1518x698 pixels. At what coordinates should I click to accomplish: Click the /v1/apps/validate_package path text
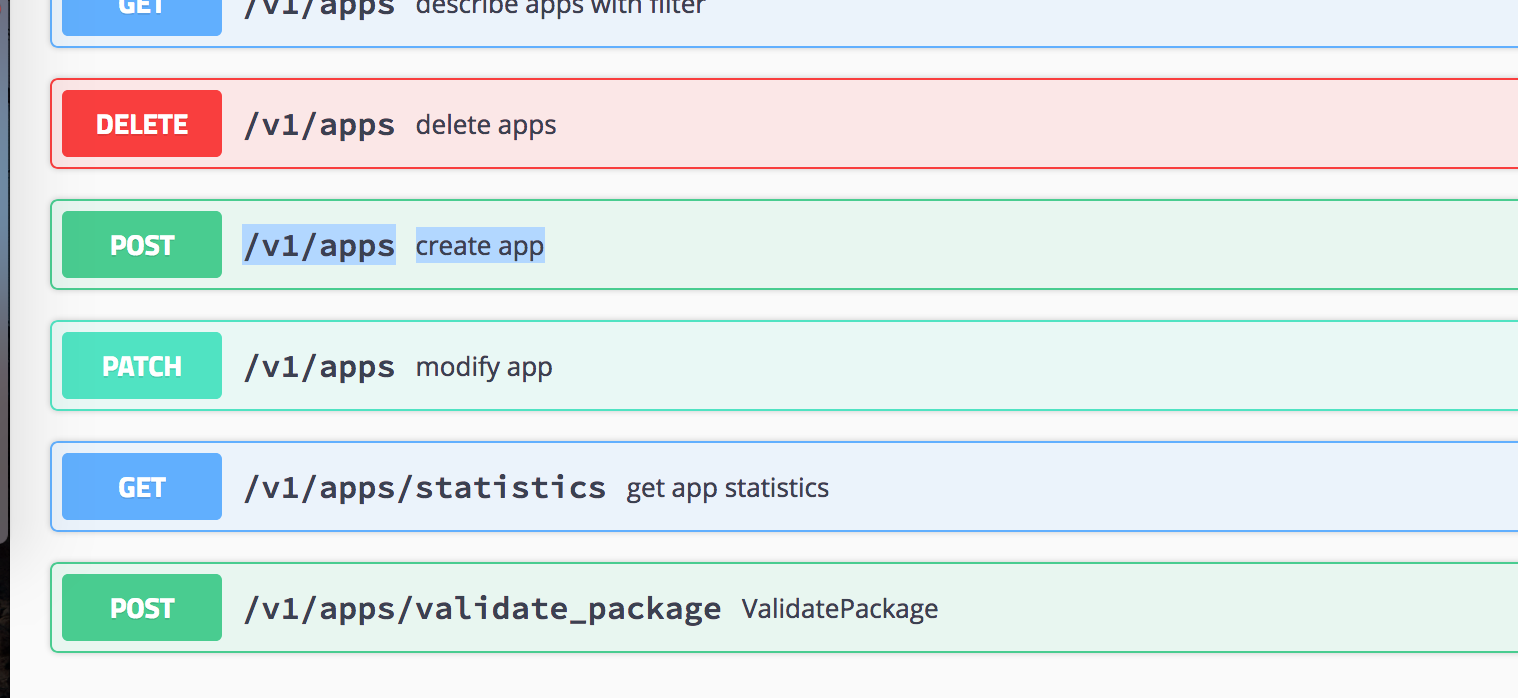tap(481, 607)
